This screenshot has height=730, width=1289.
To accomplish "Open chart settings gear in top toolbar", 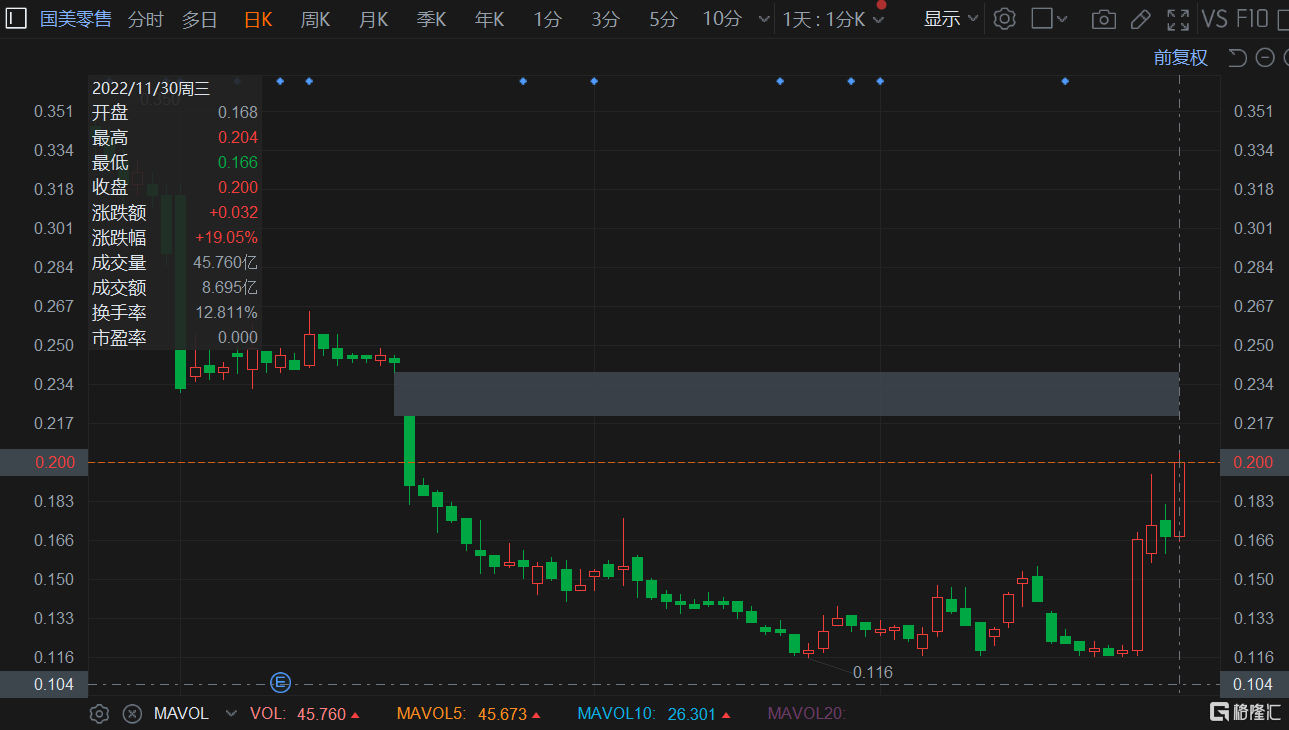I will coord(1005,19).
